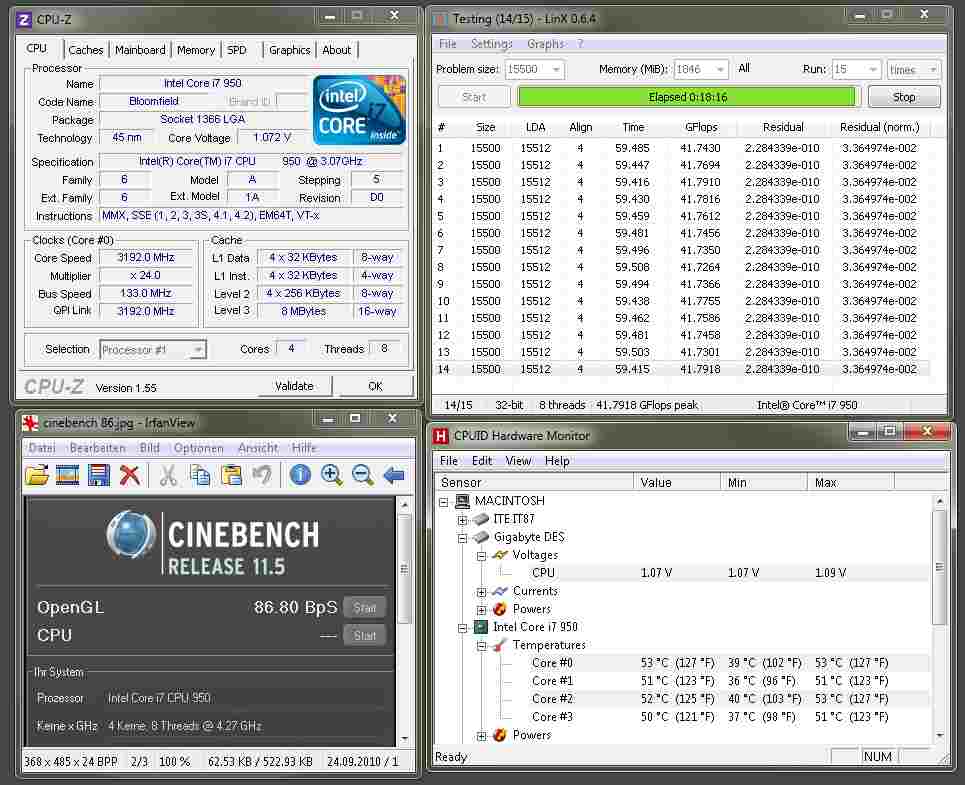This screenshot has height=785, width=965.
Task: Expand the ITE IT87 node
Action: 463,520
